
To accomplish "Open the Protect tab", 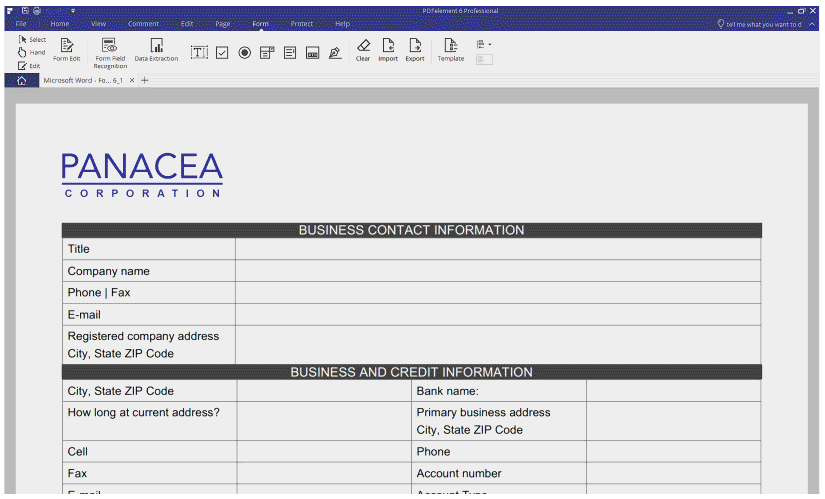I will [301, 23].
